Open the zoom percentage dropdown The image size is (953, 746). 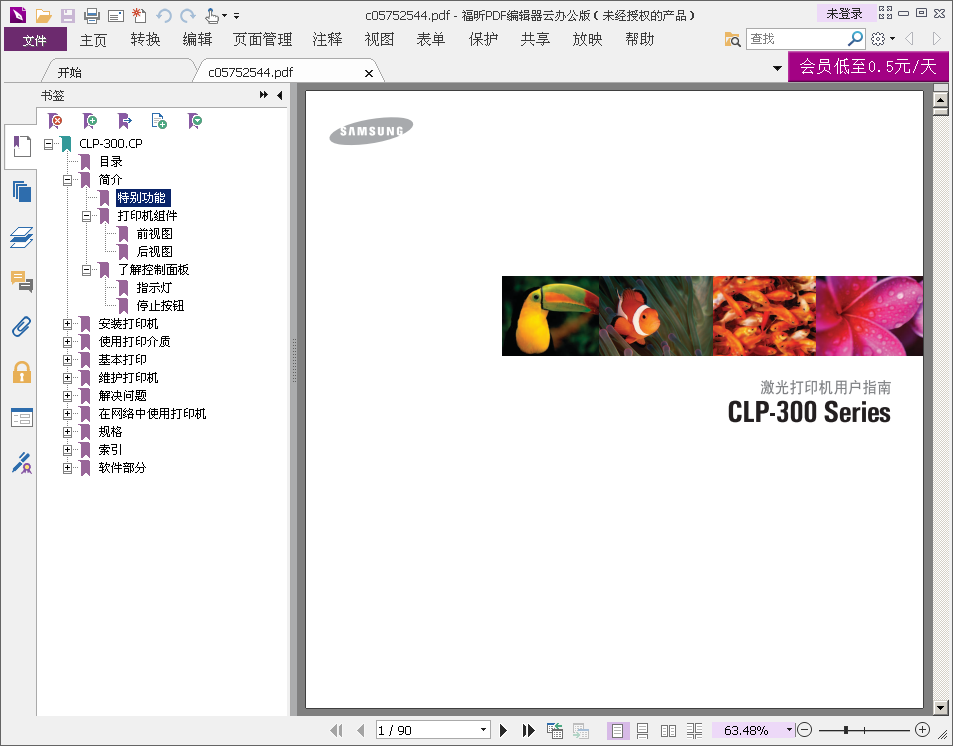(x=789, y=730)
